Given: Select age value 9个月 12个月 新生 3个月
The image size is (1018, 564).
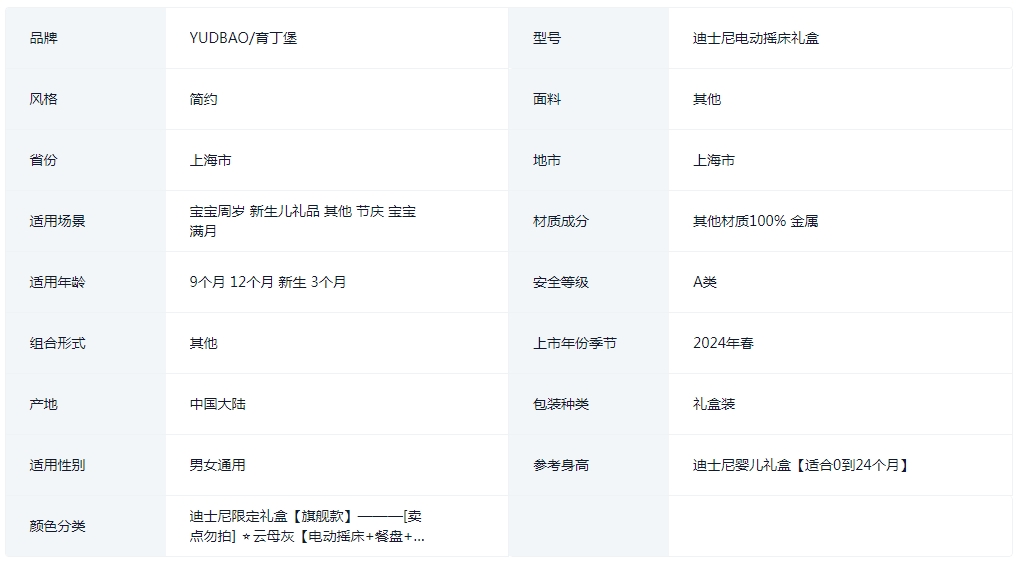Looking at the screenshot, I should coord(267,282).
